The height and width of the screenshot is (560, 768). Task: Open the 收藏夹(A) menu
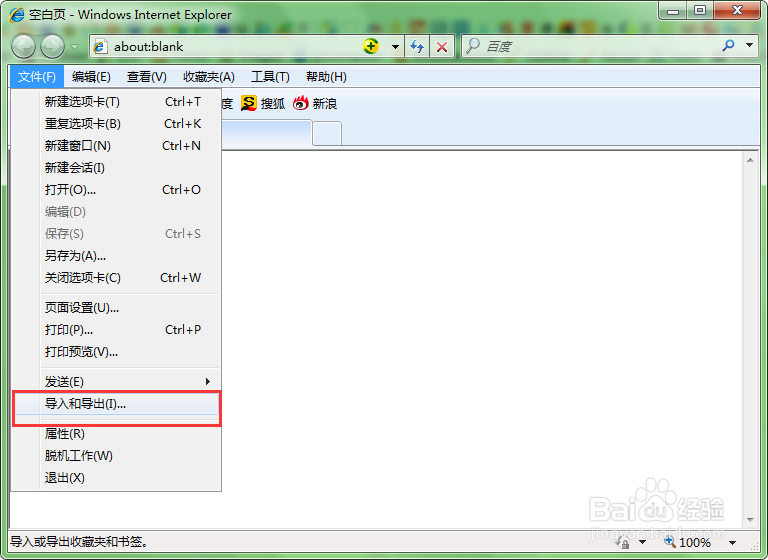click(209, 77)
